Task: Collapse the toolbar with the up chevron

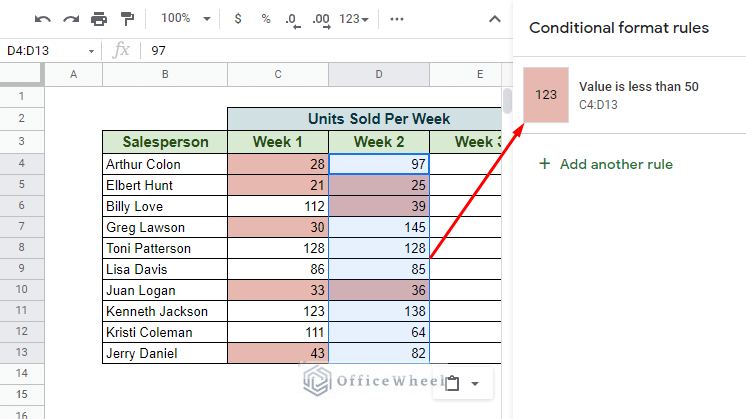Action: [494, 19]
